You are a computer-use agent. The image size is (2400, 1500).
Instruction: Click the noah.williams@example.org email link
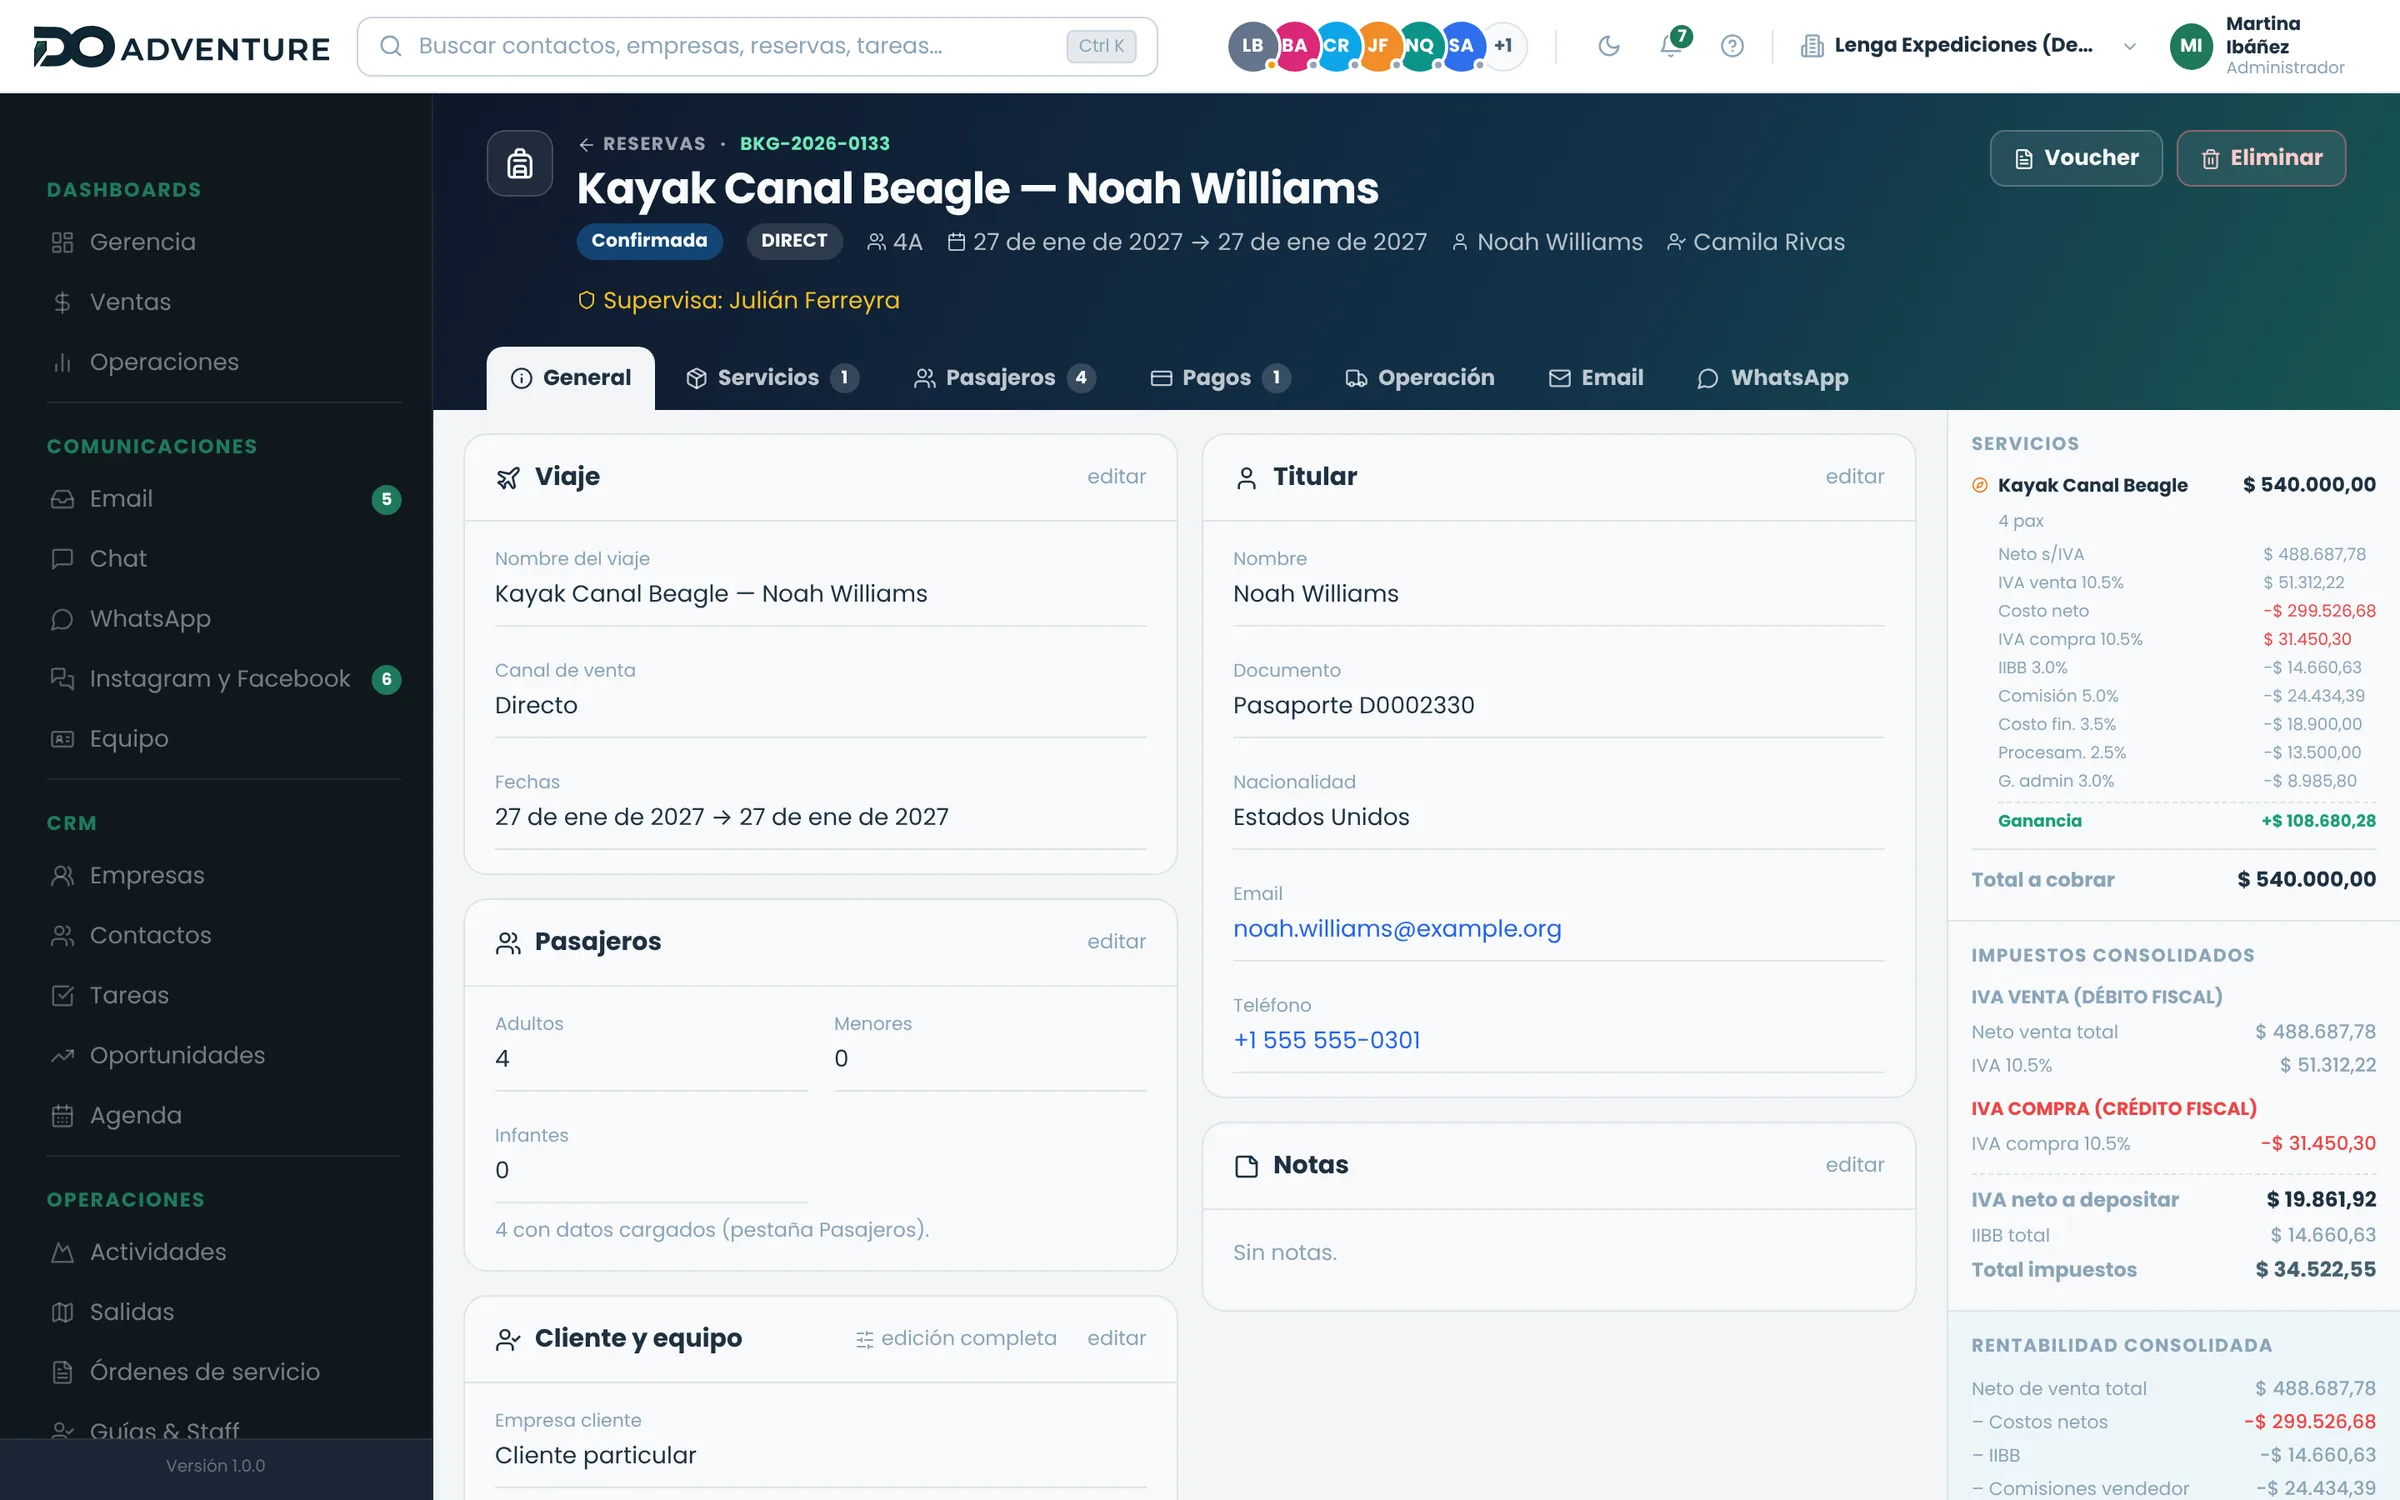pyautogui.click(x=1397, y=929)
